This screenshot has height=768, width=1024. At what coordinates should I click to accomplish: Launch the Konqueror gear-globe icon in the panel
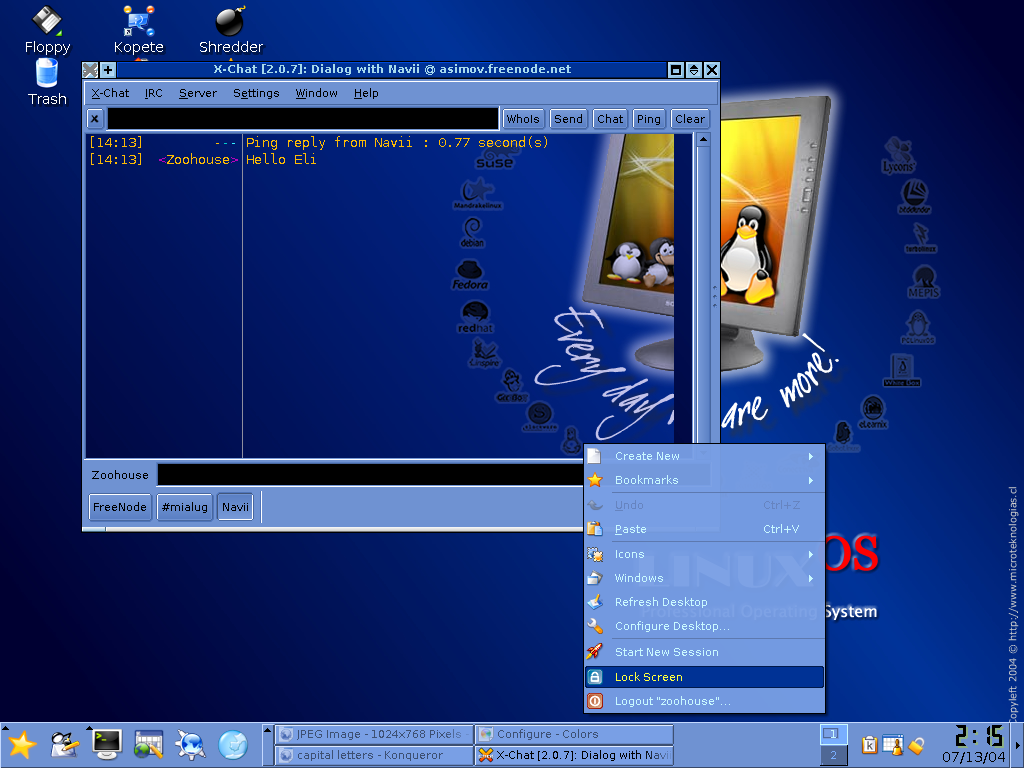click(x=191, y=744)
